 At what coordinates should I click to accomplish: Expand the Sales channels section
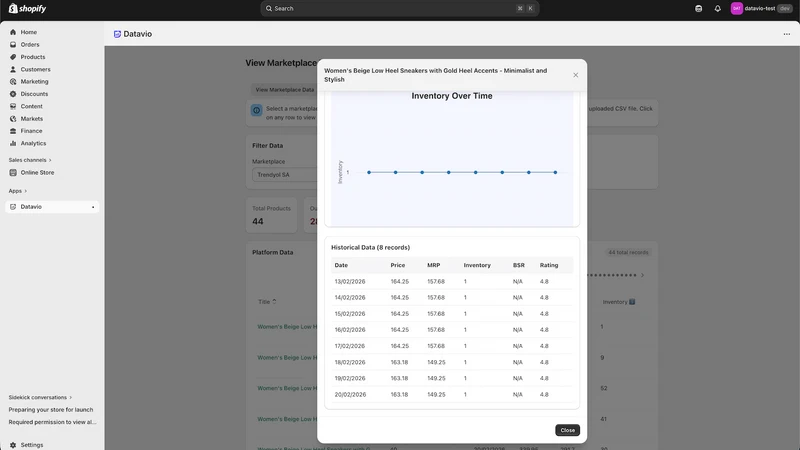(x=30, y=160)
